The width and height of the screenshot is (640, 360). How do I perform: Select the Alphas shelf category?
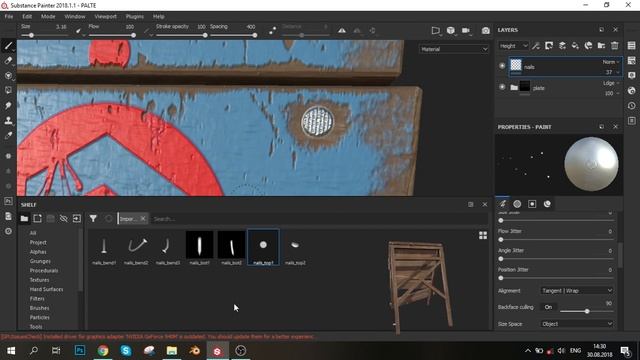pyautogui.click(x=38, y=252)
